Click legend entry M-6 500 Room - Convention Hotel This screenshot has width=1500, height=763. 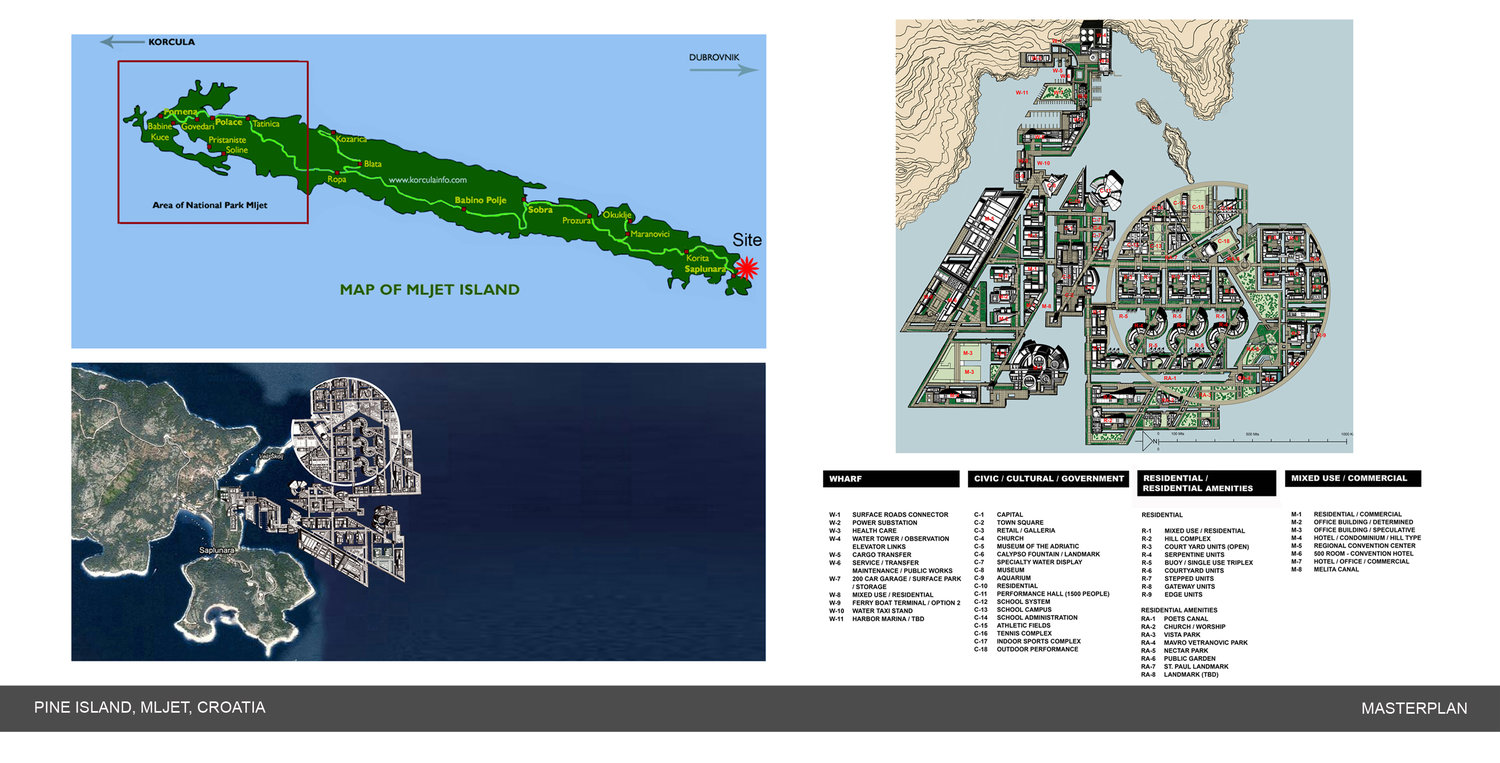point(1352,555)
